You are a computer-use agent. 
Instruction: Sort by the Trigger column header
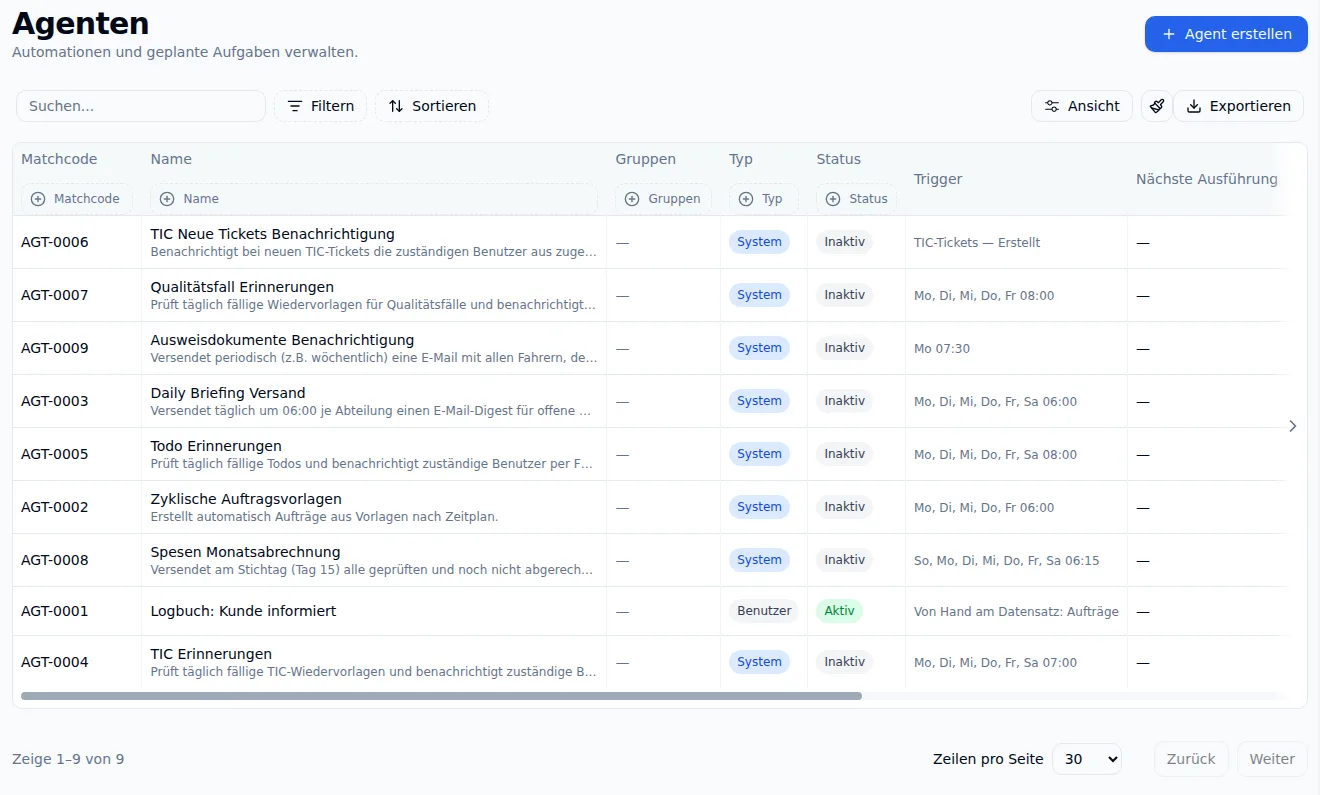point(938,179)
